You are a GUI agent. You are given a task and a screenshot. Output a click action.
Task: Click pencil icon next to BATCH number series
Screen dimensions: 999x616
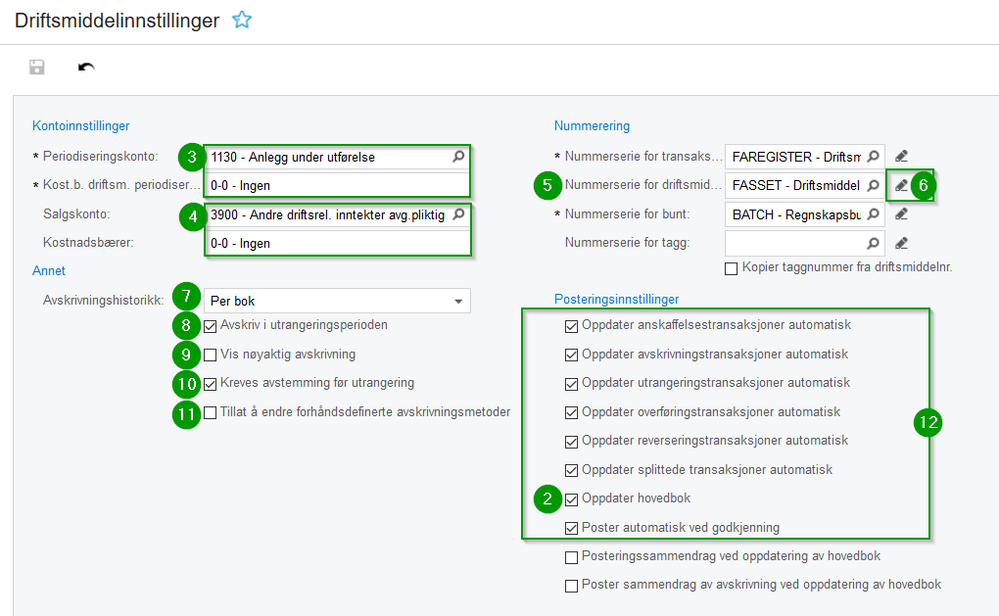pyautogui.click(x=901, y=215)
